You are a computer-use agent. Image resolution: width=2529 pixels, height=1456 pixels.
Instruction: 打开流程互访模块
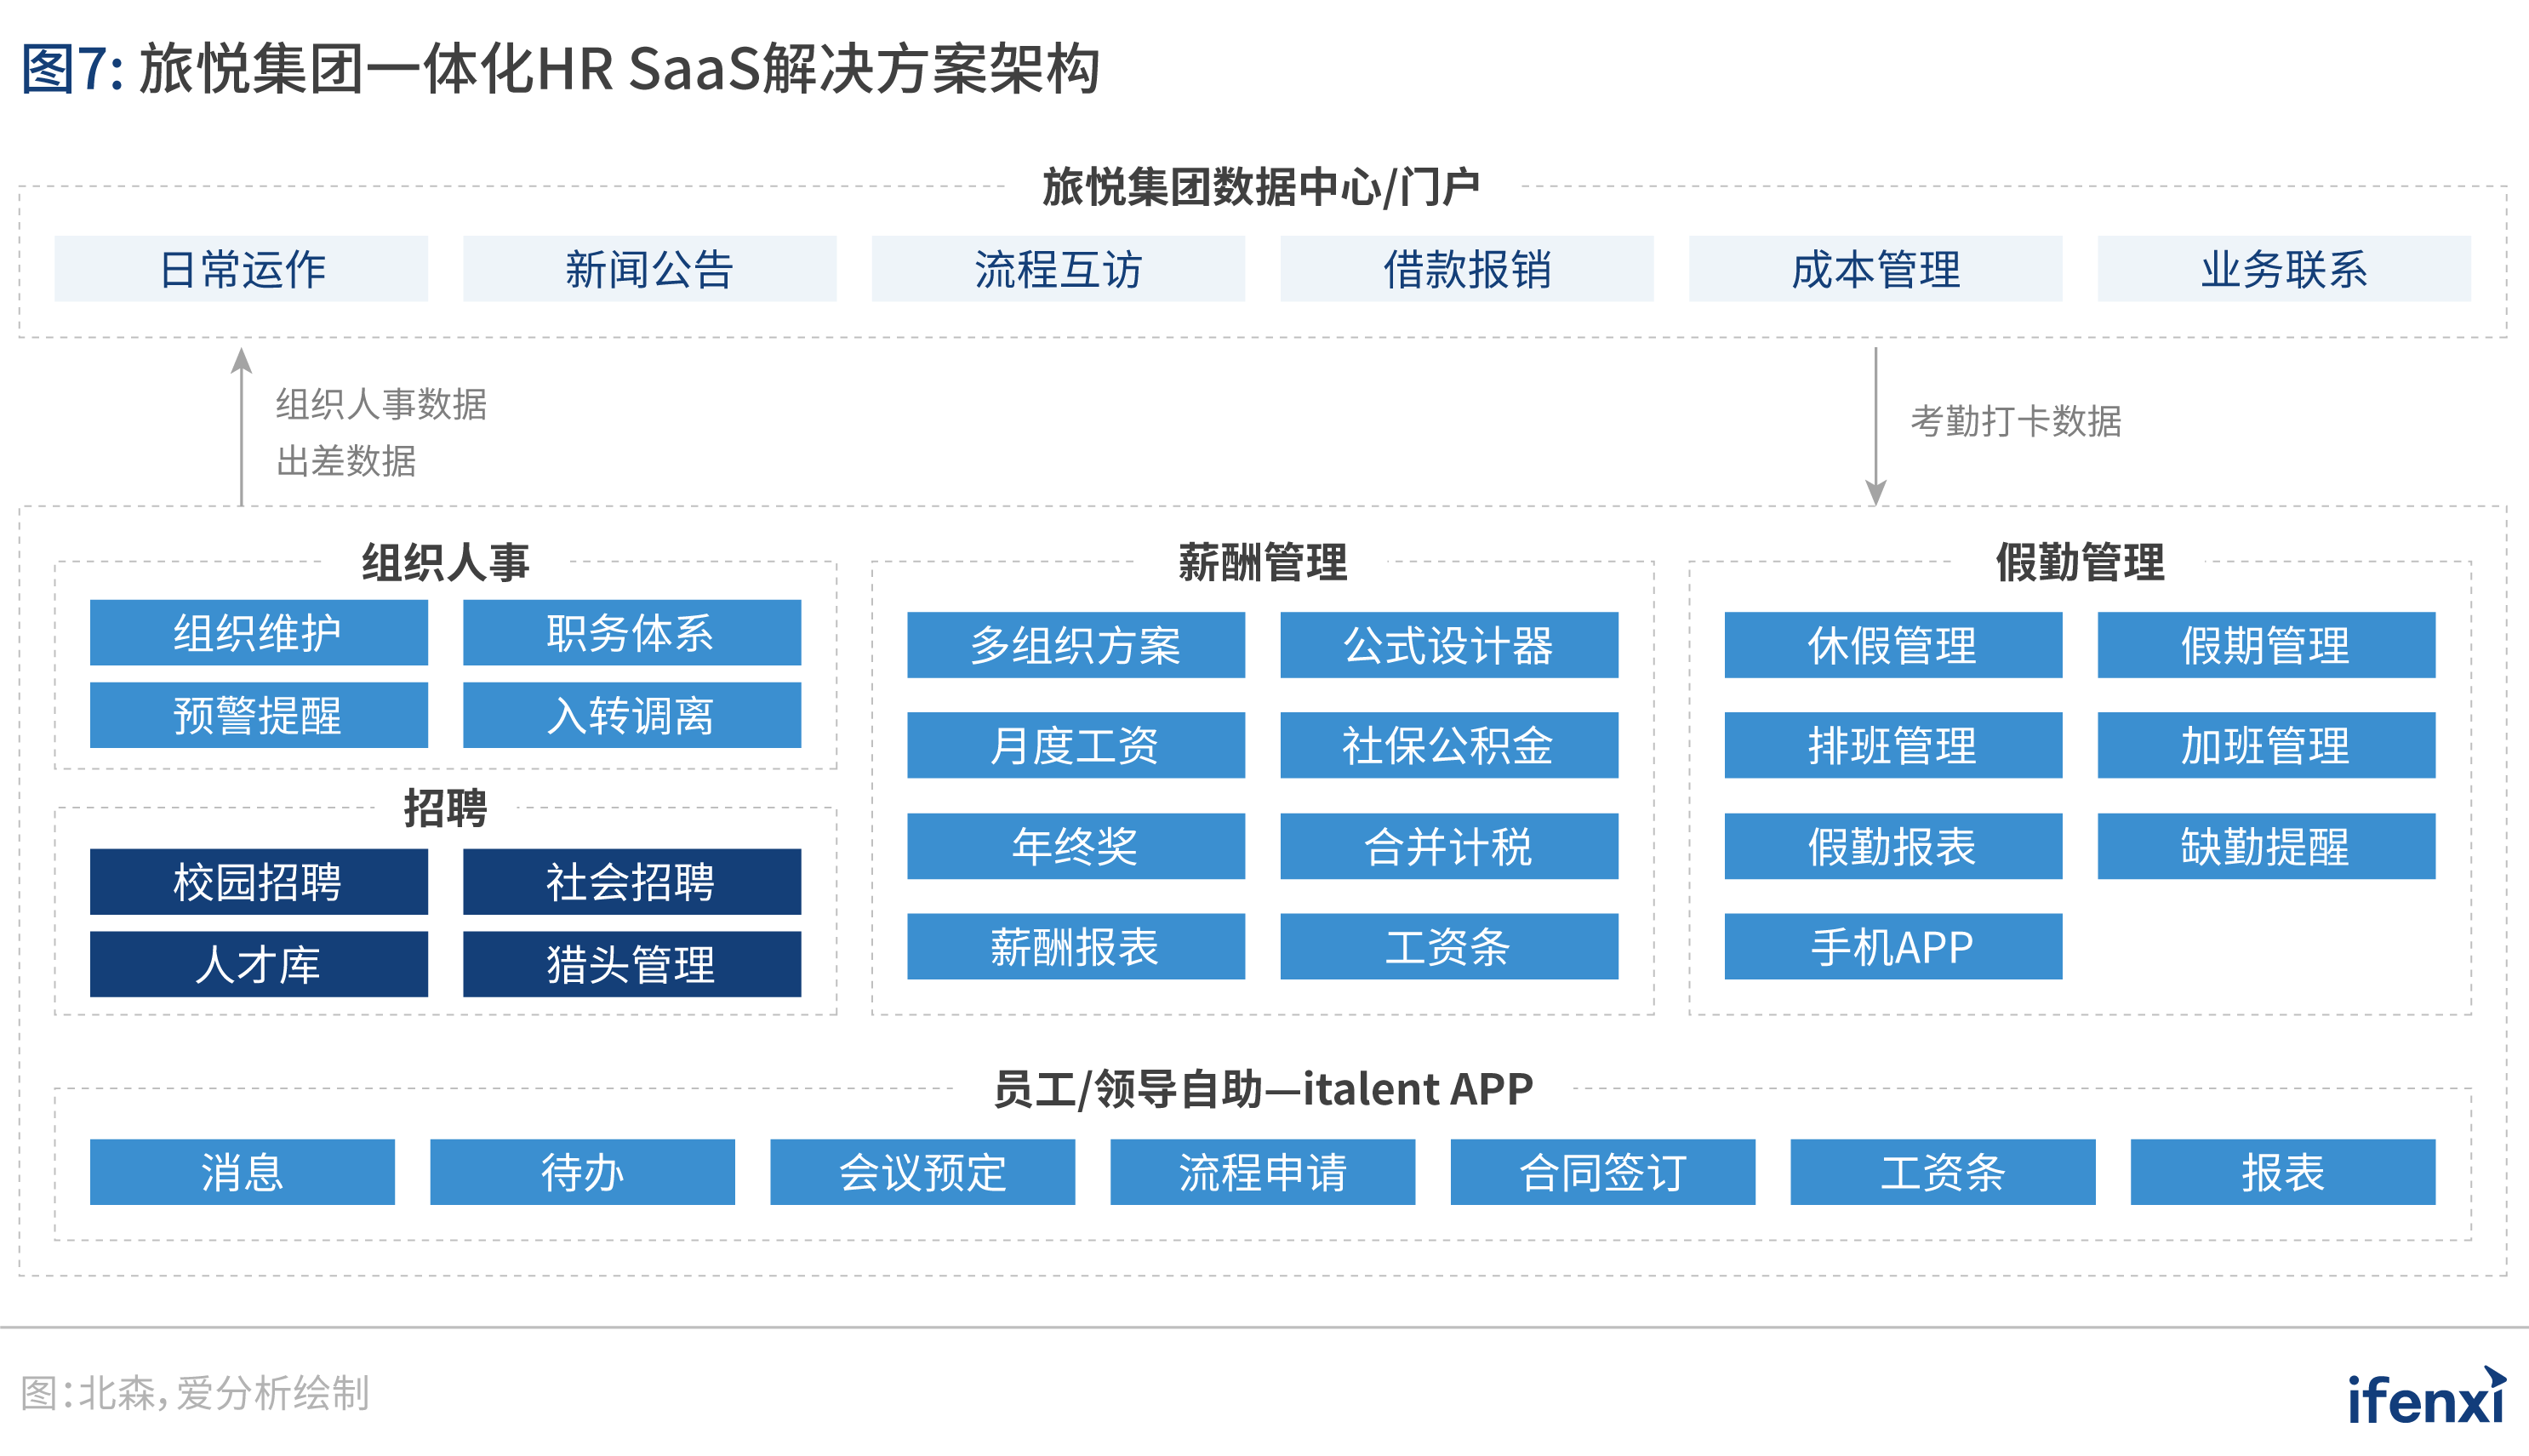(x=1059, y=268)
